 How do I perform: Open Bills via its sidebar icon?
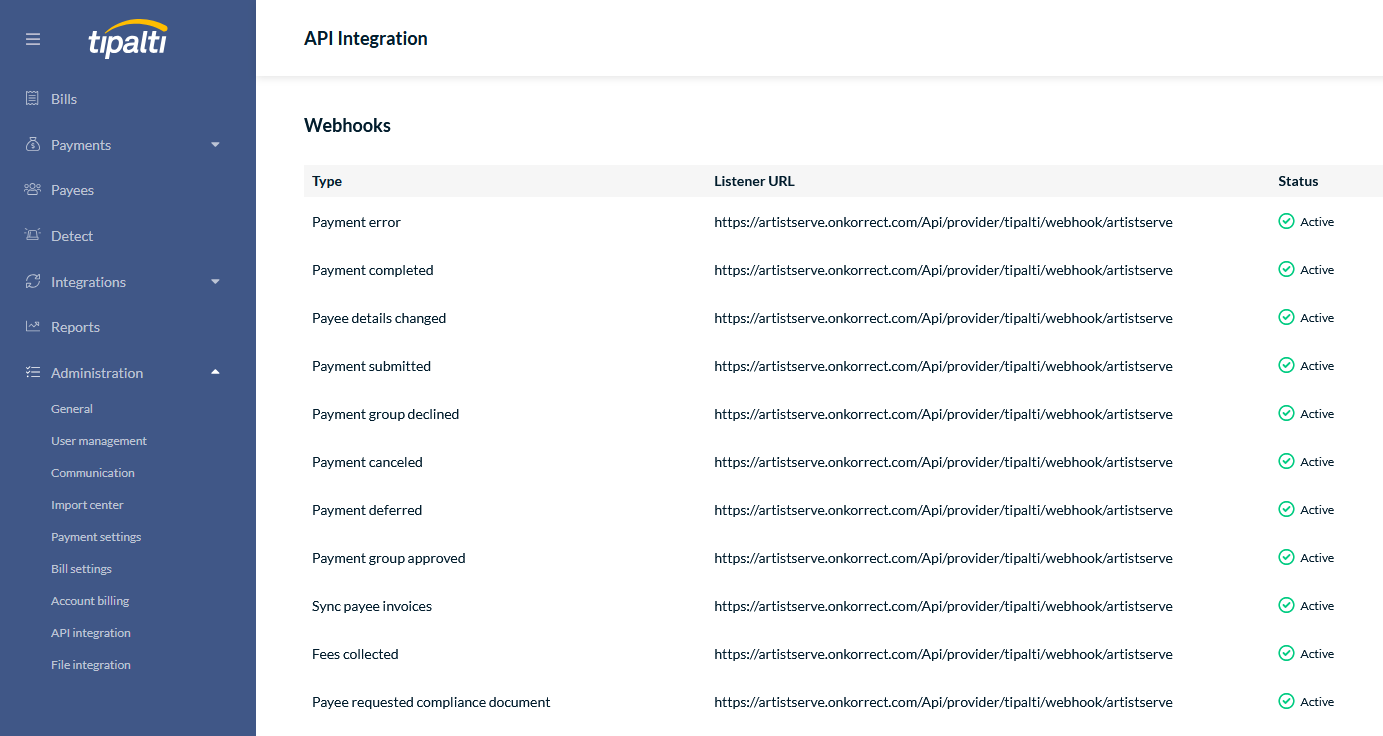pos(33,99)
